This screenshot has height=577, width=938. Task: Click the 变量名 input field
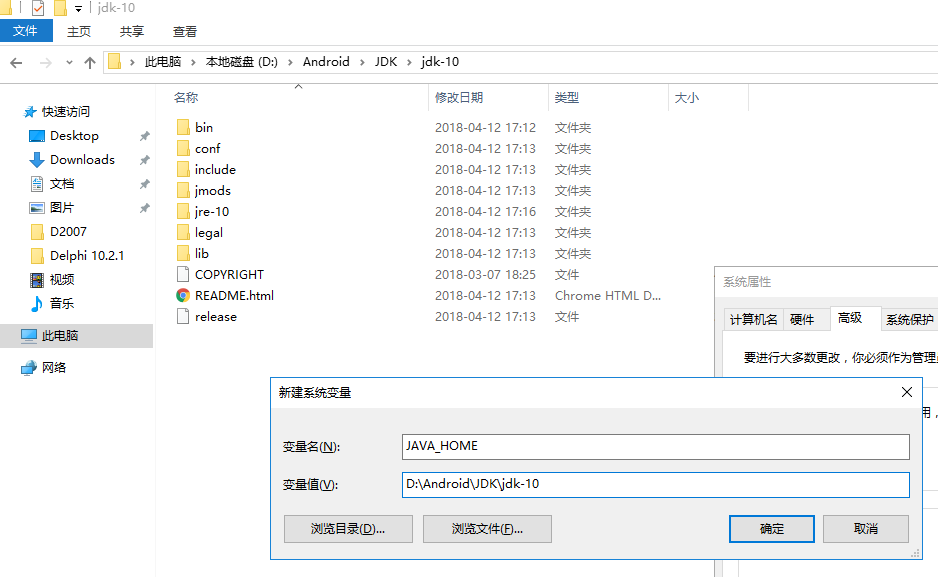pyautogui.click(x=656, y=447)
